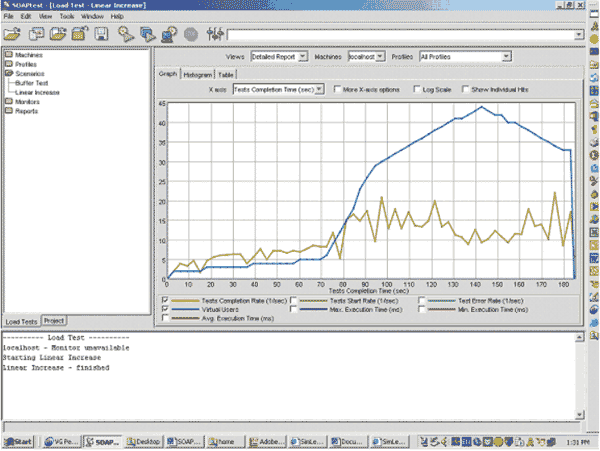Switch to the Histogram tab
The image size is (600, 451).
tap(198, 74)
